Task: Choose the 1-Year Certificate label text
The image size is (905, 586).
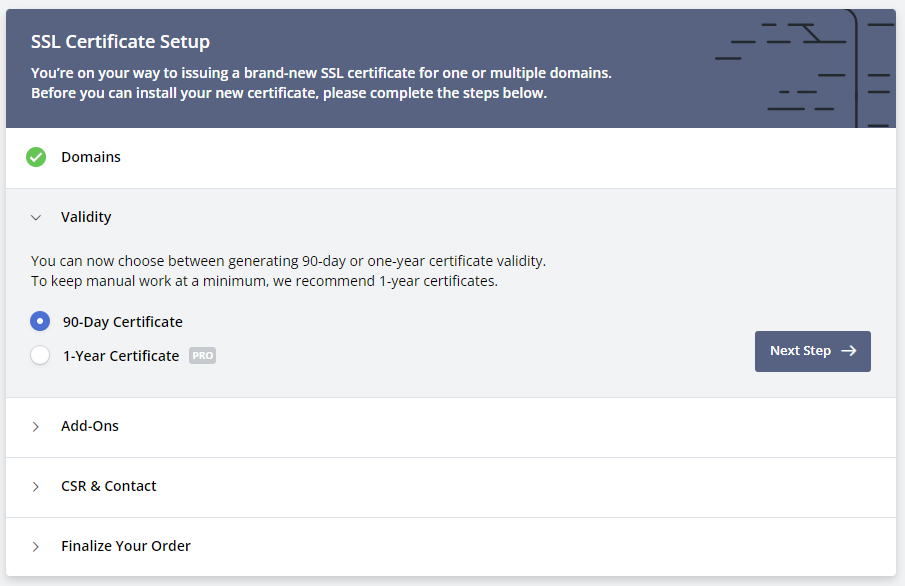Action: [121, 356]
